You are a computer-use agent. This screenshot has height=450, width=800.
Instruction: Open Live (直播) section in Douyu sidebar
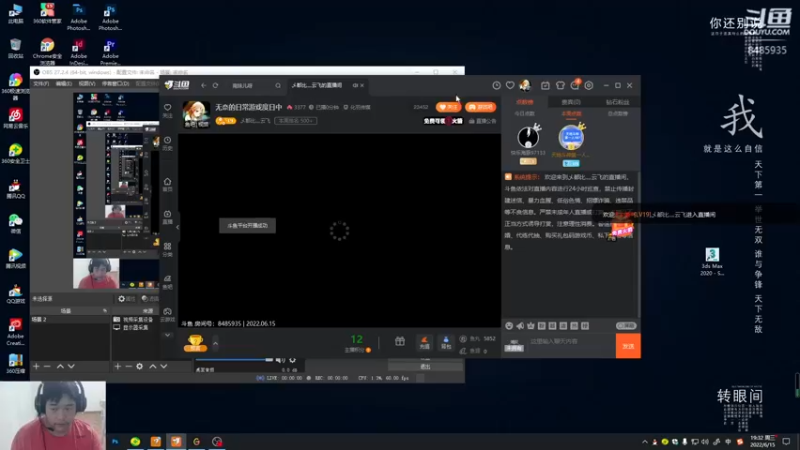(x=167, y=217)
